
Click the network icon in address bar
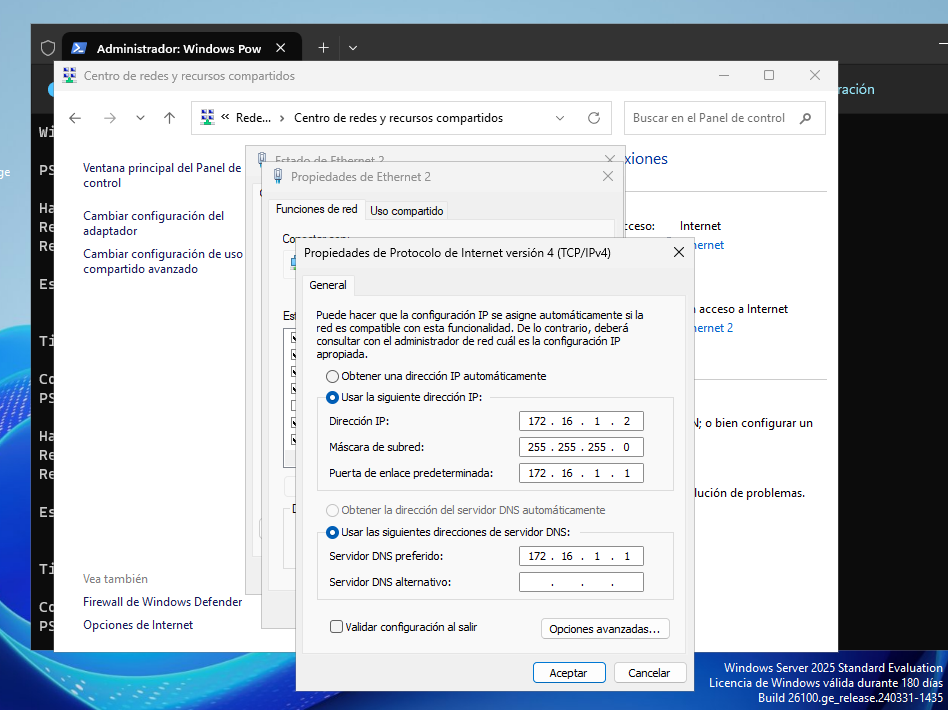(x=207, y=117)
